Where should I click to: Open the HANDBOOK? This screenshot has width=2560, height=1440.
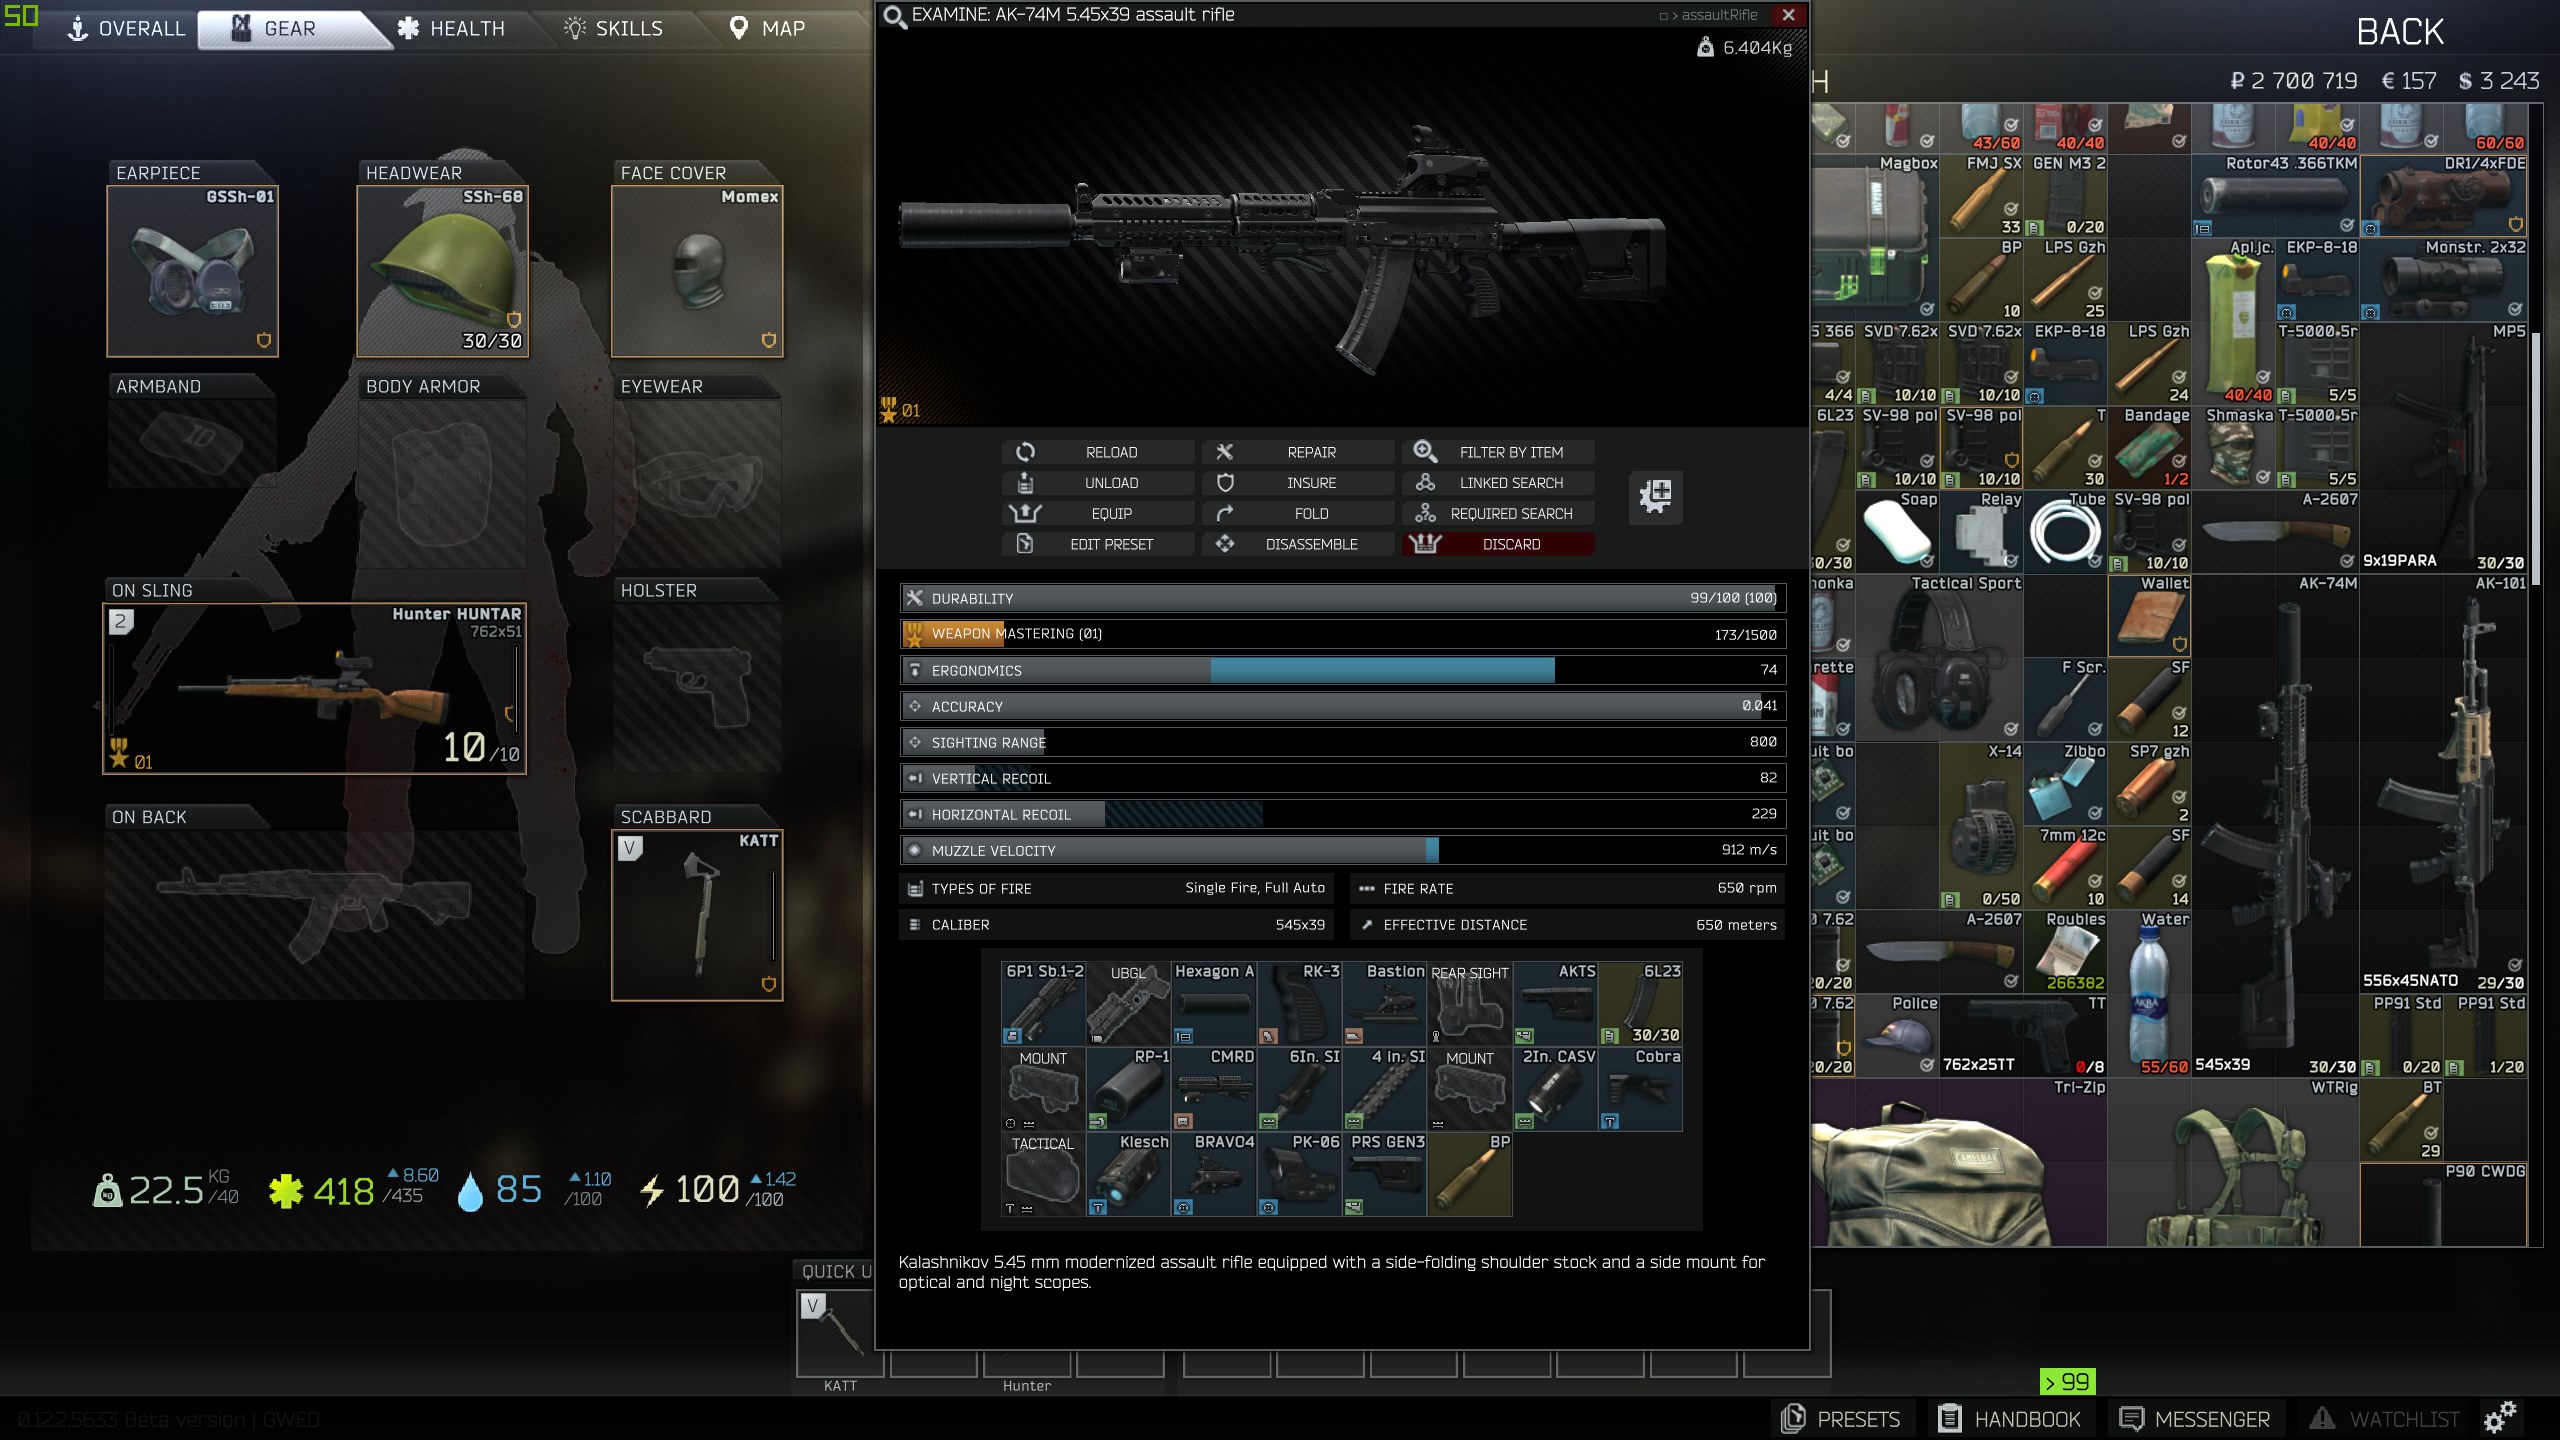pyautogui.click(x=2008, y=1418)
